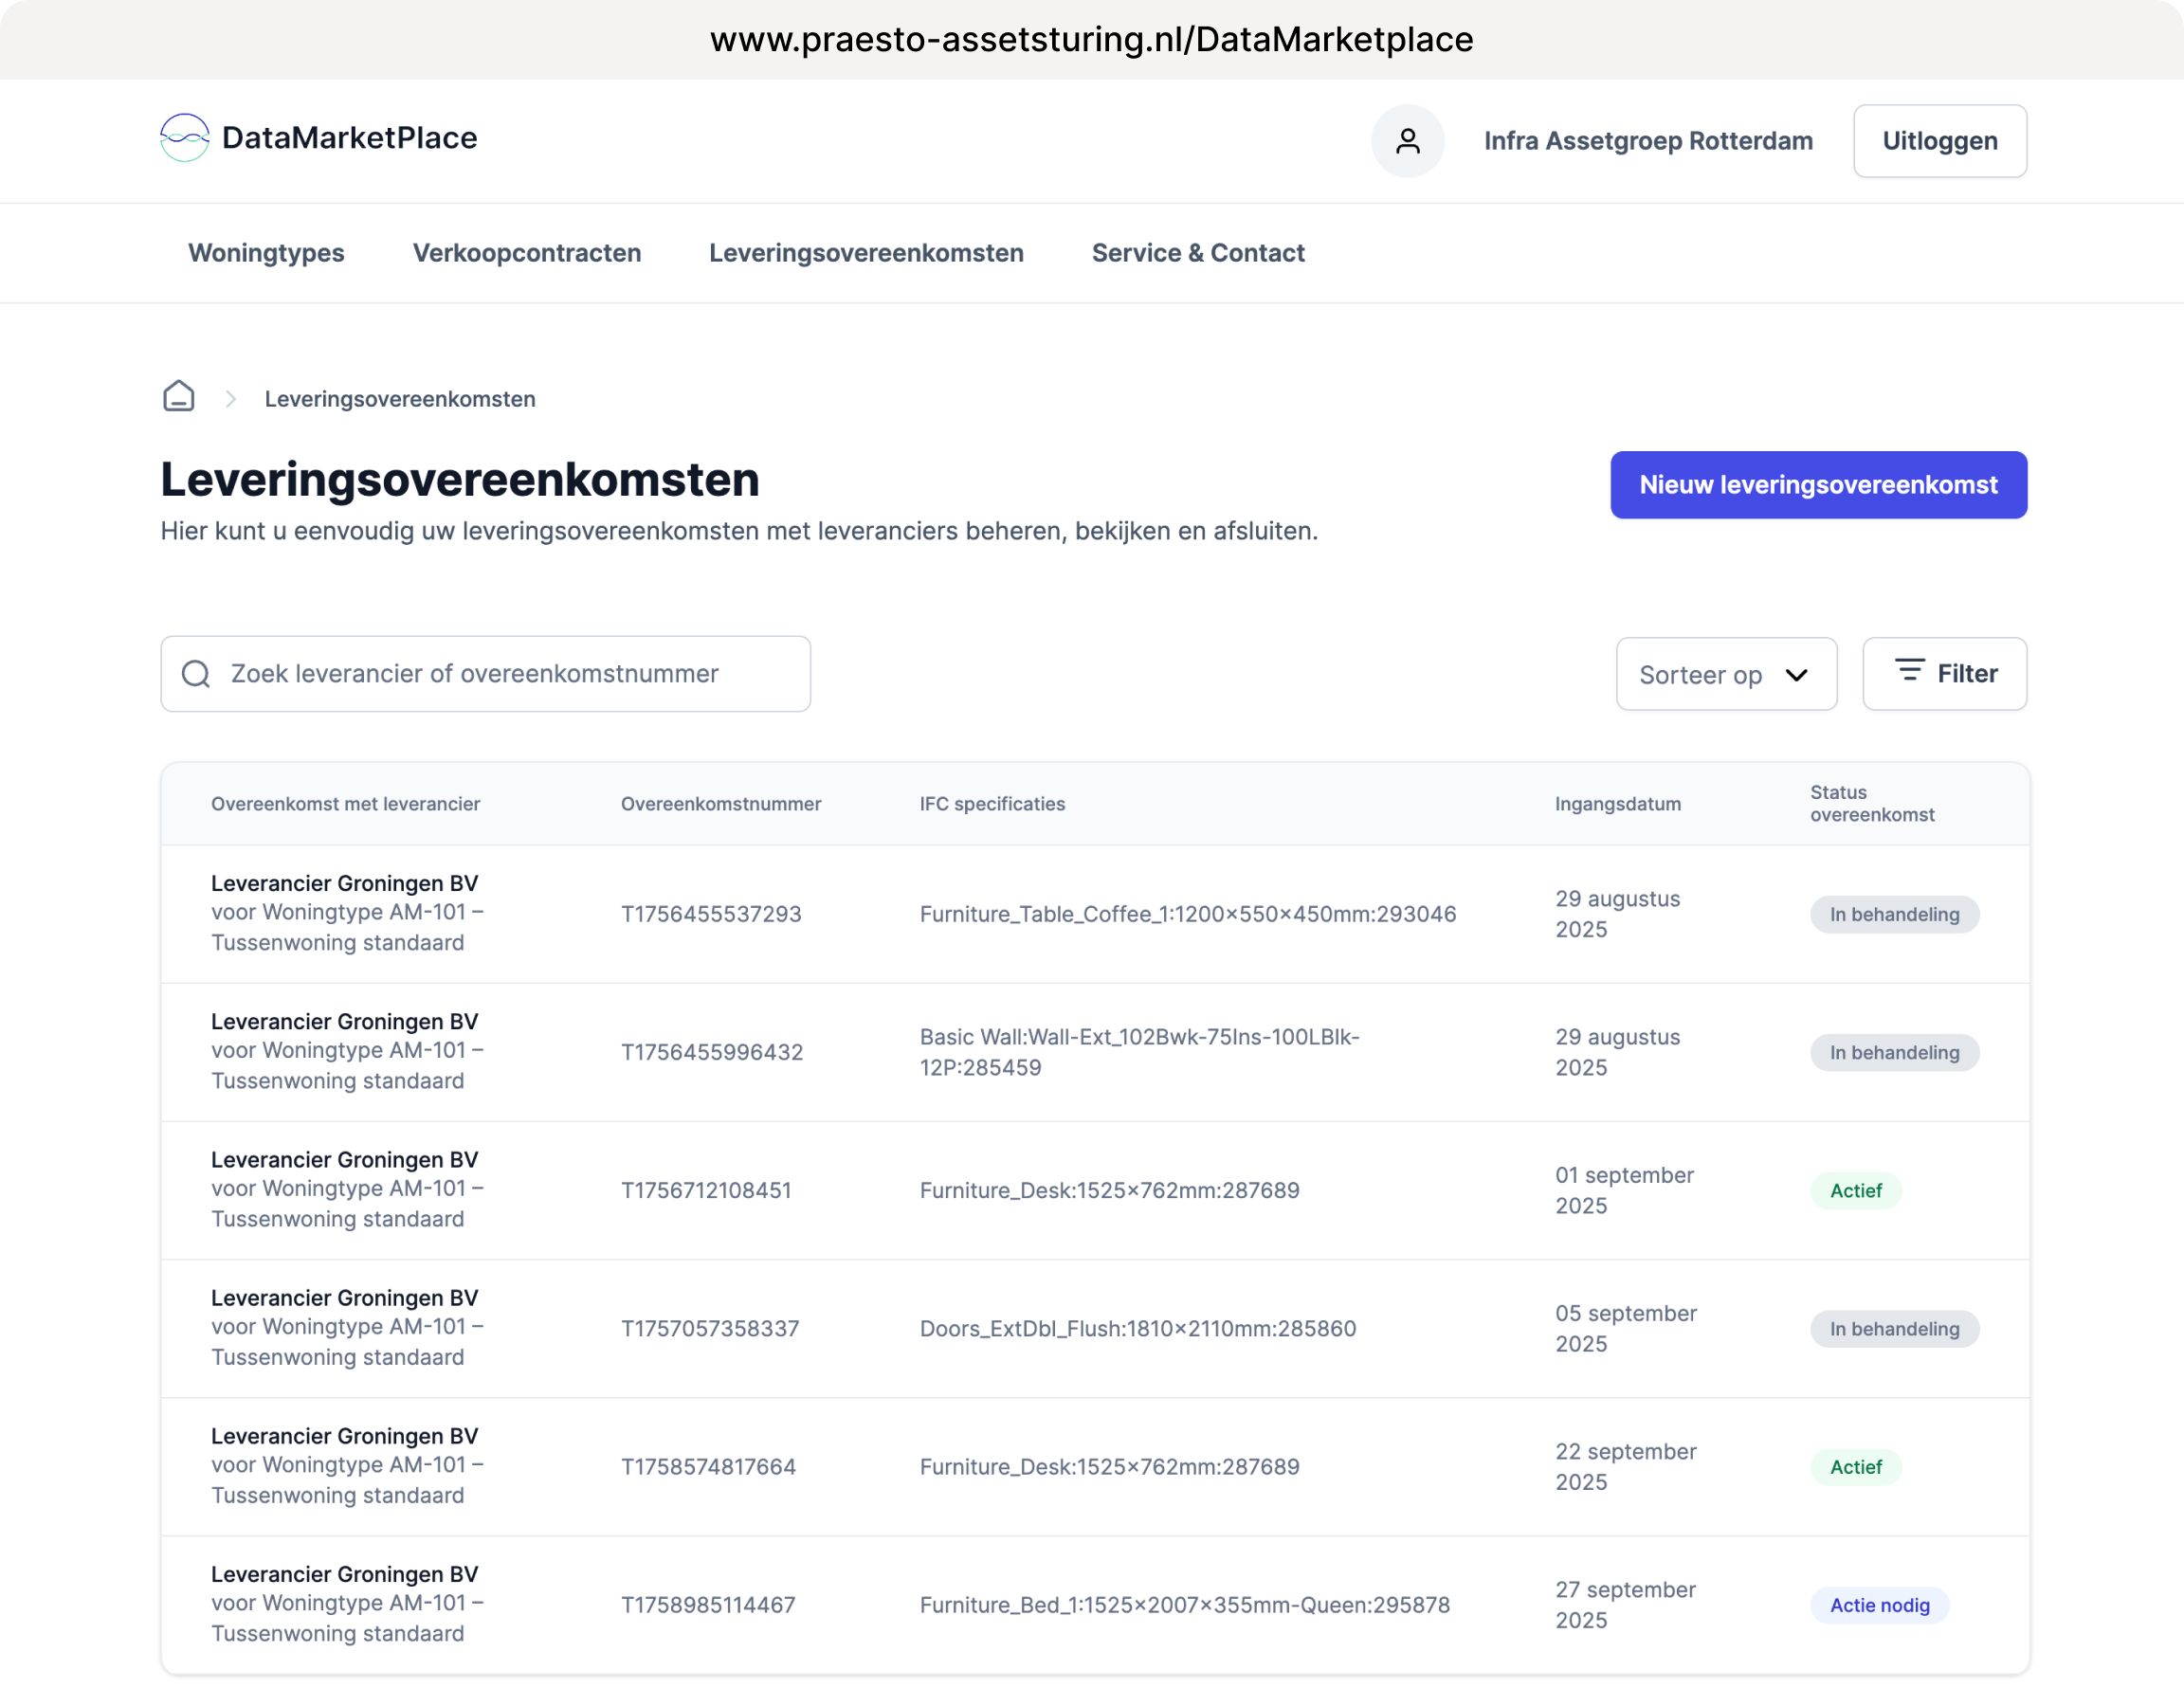The image size is (2184, 1706).
Task: Expand the Sorteer op dropdown
Action: click(x=1725, y=675)
